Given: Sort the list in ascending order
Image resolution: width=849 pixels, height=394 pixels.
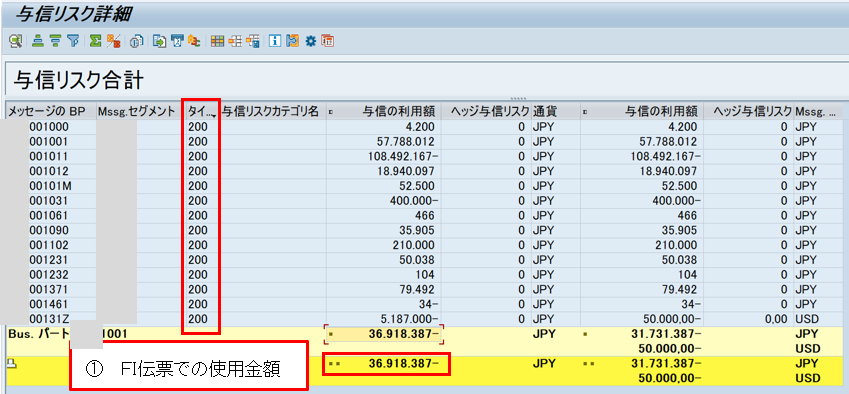Looking at the screenshot, I should click(38, 41).
